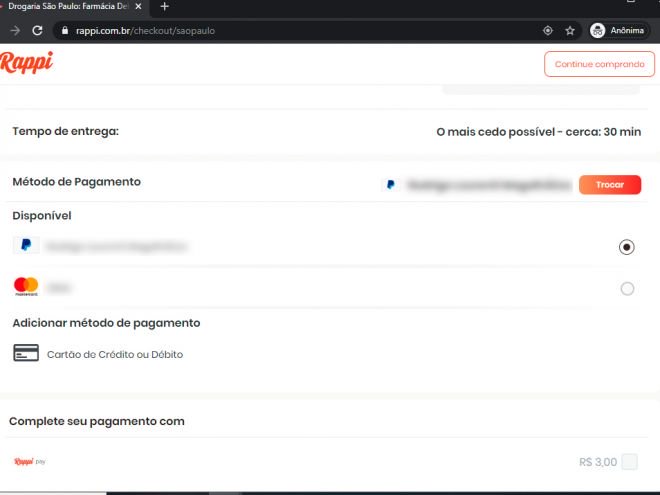The height and width of the screenshot is (495, 660).
Task: Click the Continue comprando button
Action: click(599, 64)
